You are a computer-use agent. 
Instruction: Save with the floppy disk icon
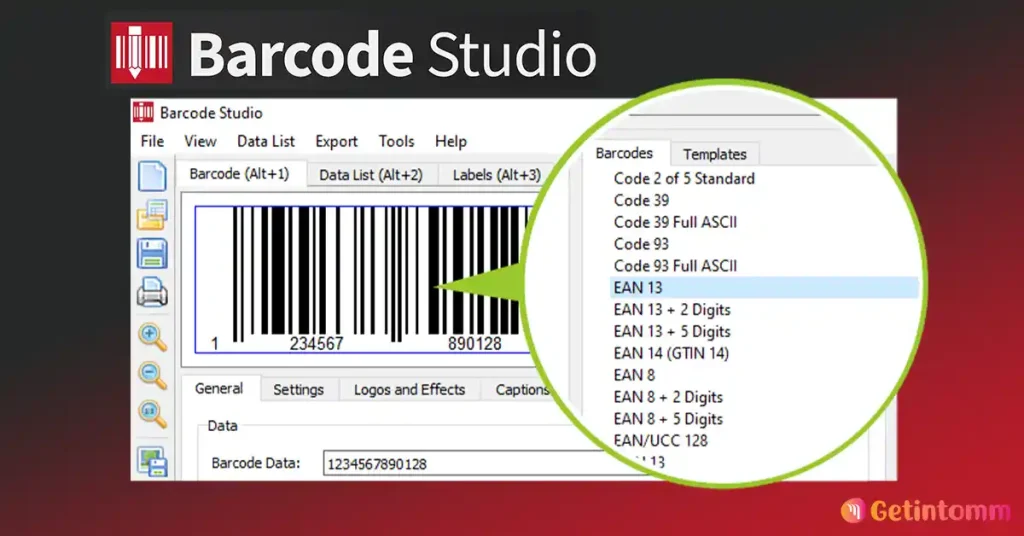(x=152, y=253)
